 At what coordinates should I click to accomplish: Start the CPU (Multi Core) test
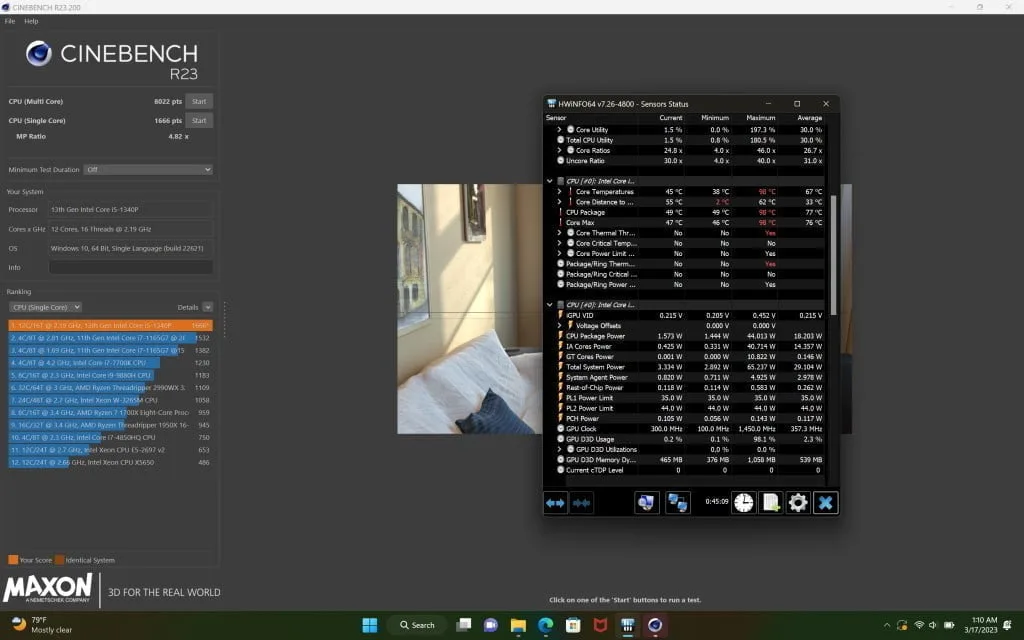[199, 101]
